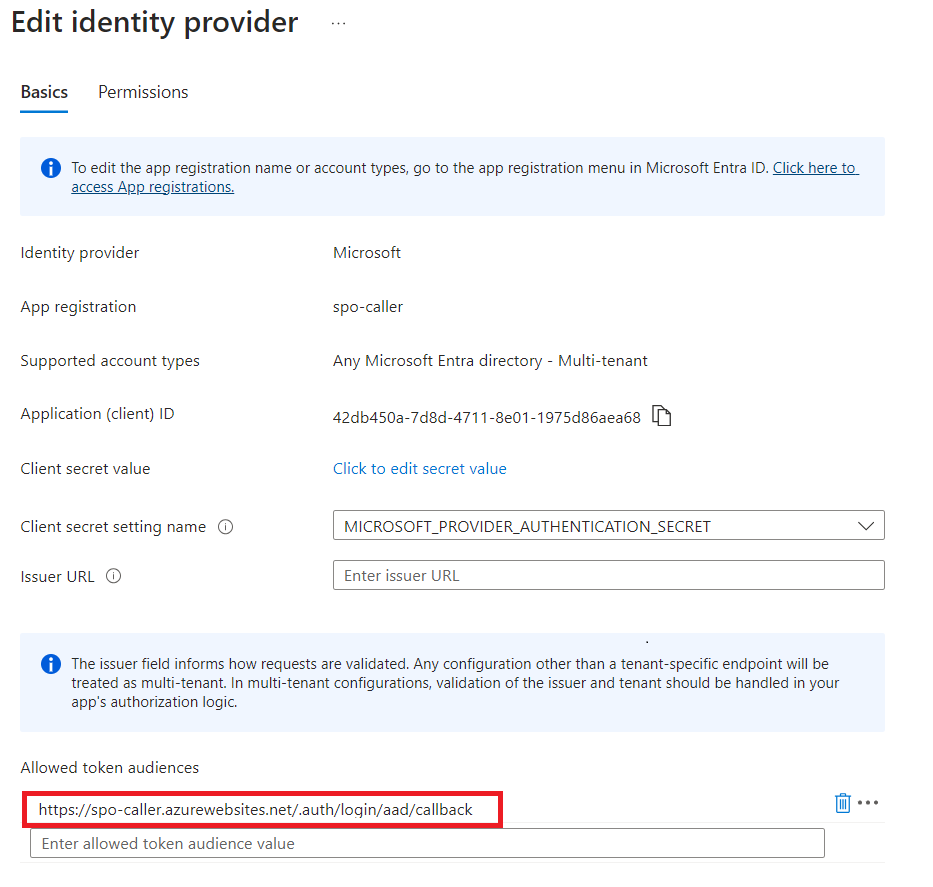
Task: Click the 'Edit identity provider' heading
Action: [x=155, y=23]
